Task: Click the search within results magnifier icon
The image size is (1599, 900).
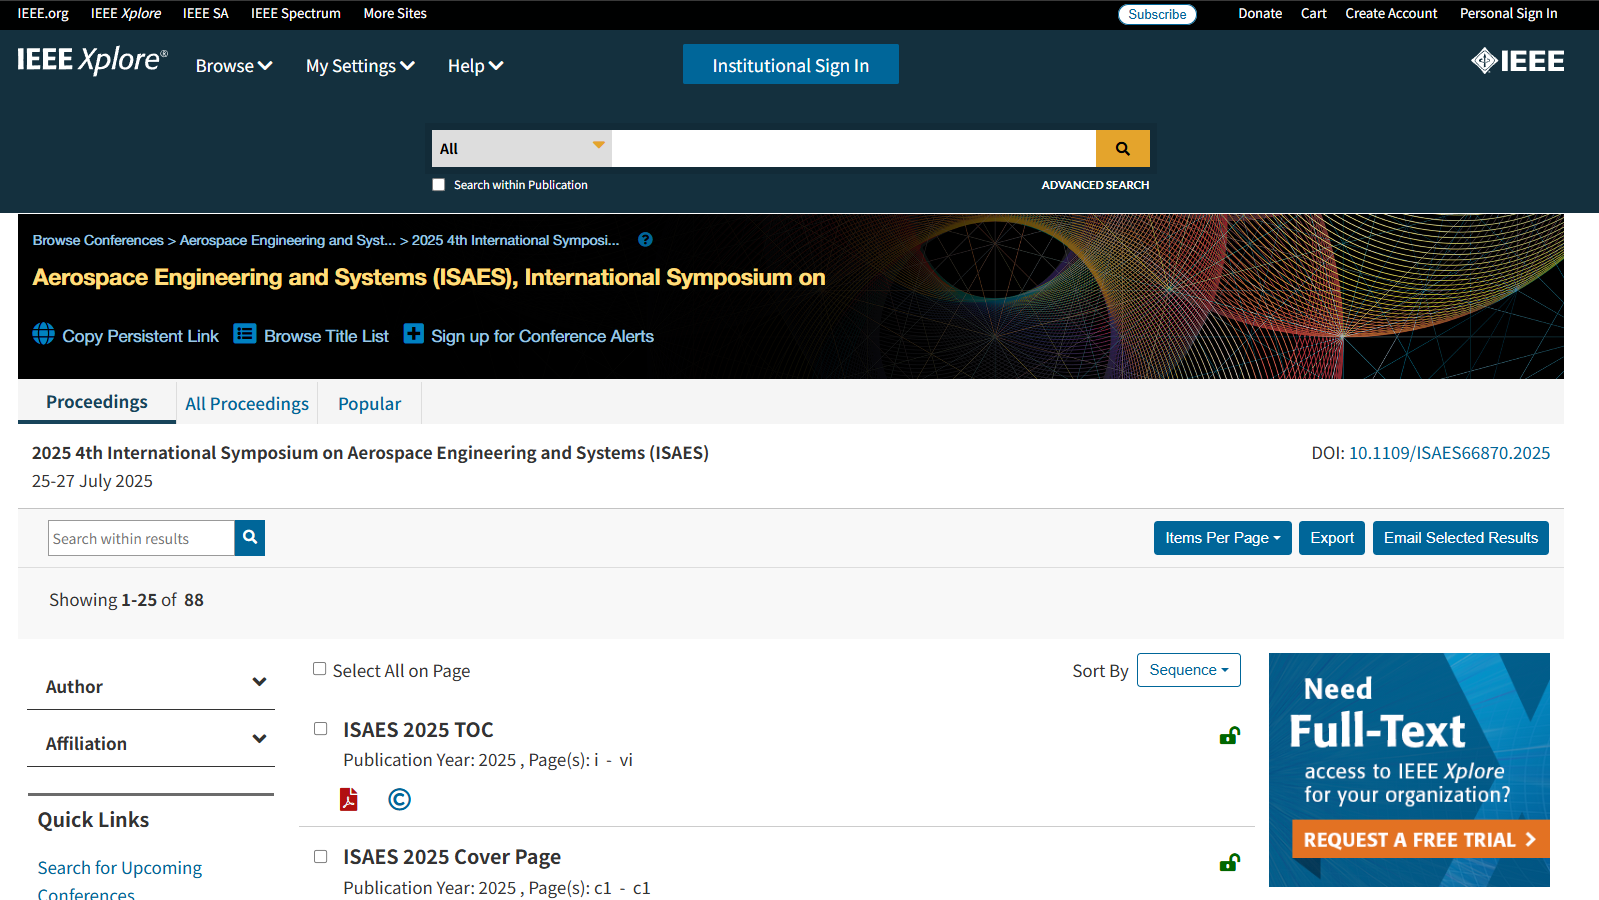Action: coord(250,538)
